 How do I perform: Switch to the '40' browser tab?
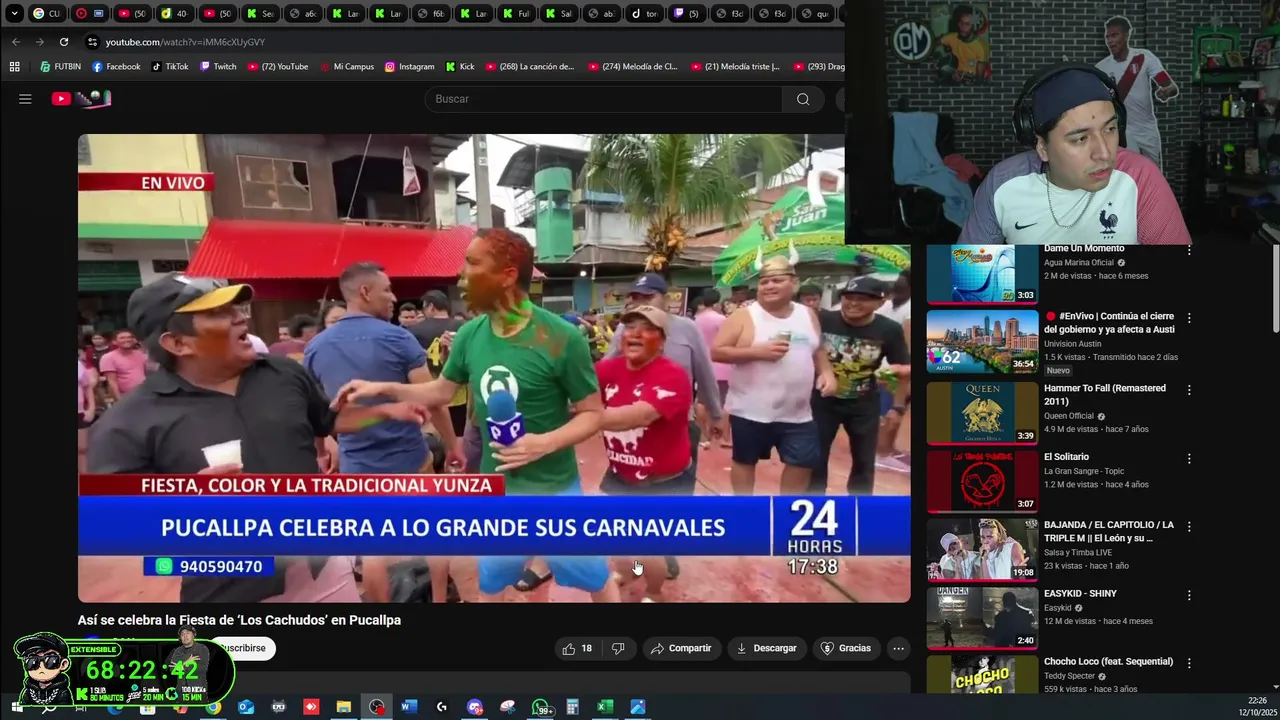coord(175,14)
